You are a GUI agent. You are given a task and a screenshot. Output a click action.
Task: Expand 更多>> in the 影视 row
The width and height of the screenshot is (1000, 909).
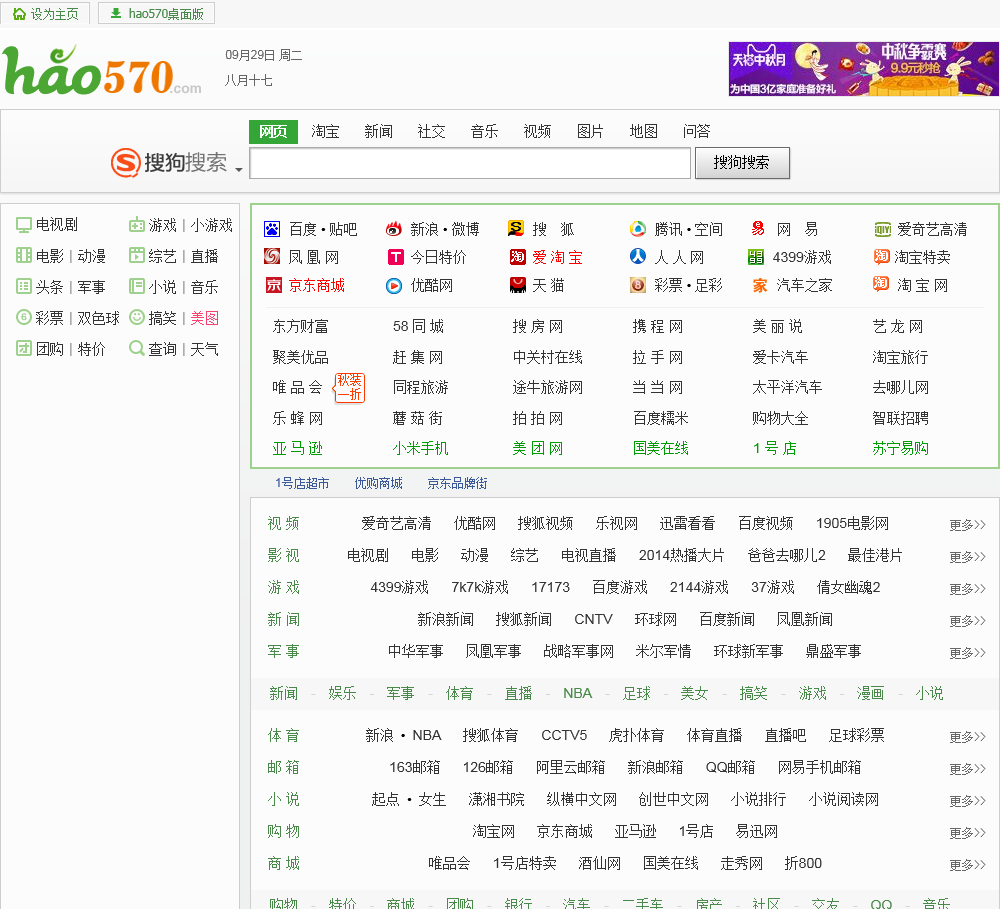pos(967,557)
